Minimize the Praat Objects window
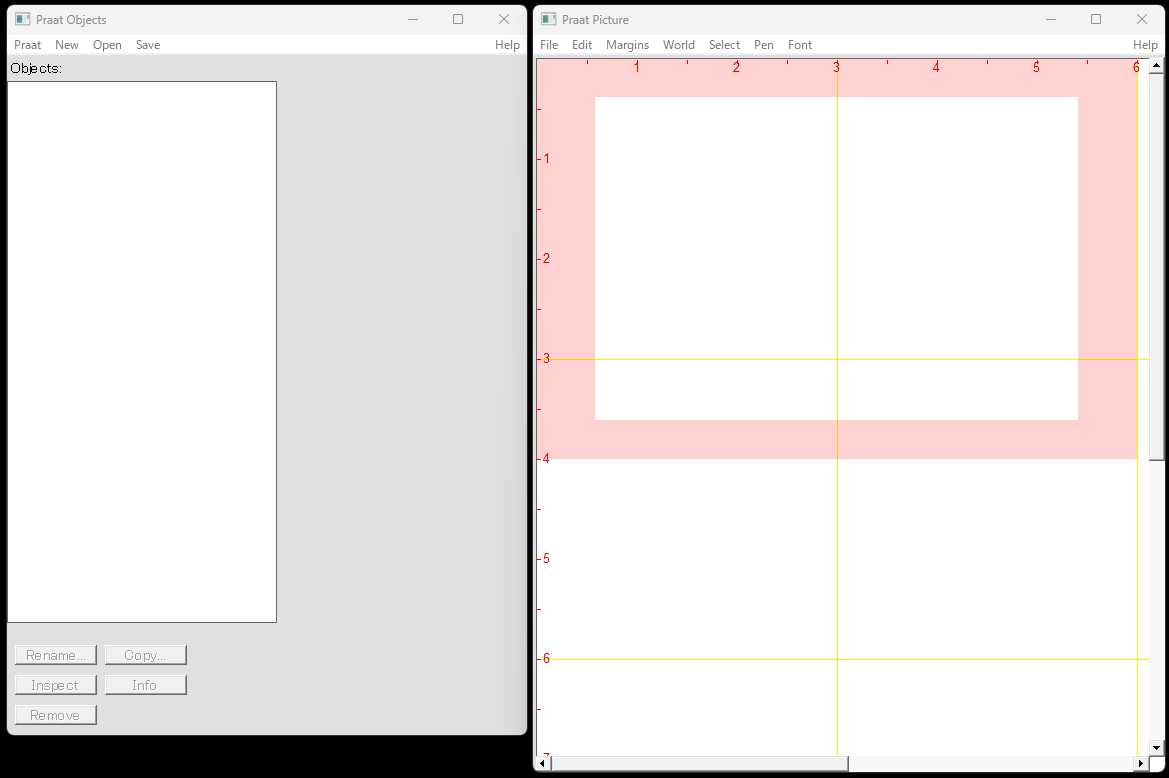This screenshot has width=1169, height=778. [412, 19]
